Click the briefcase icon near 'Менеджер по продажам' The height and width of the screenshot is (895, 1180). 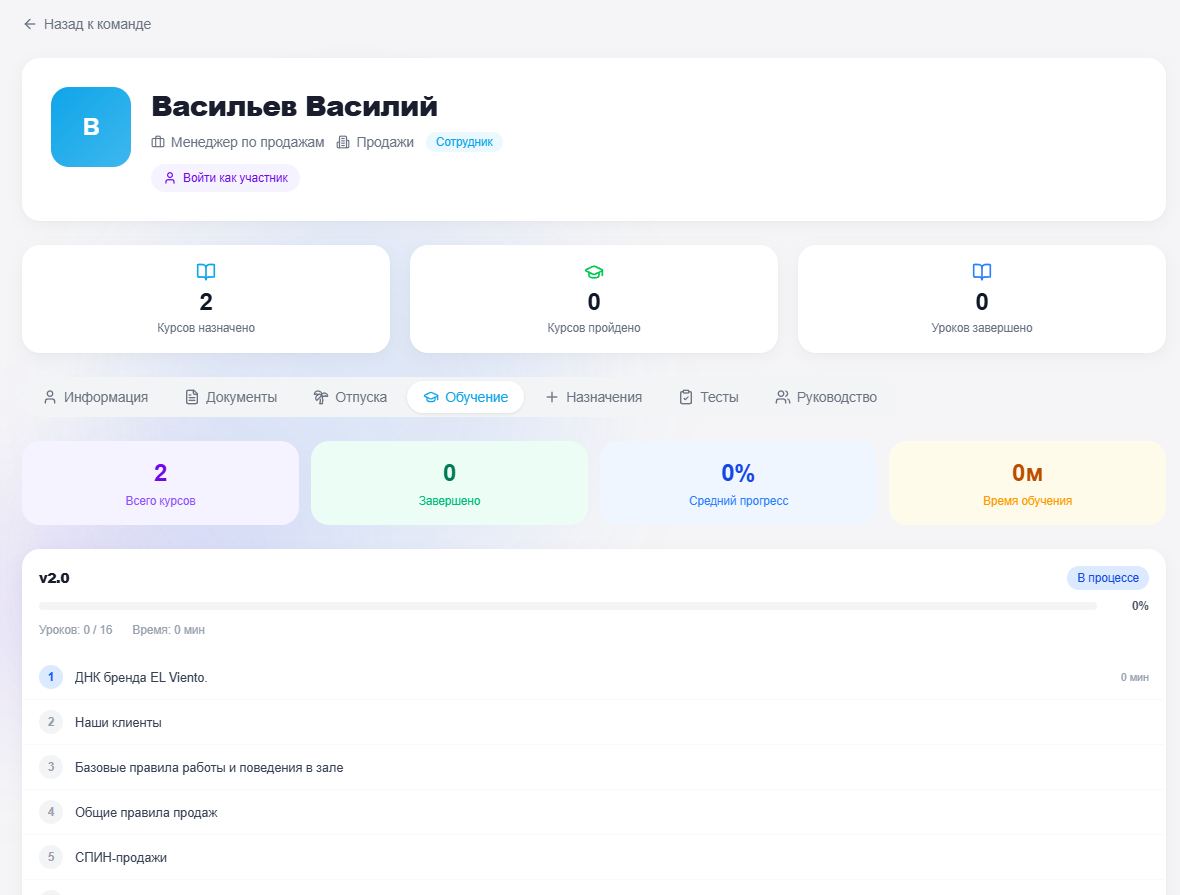[158, 142]
